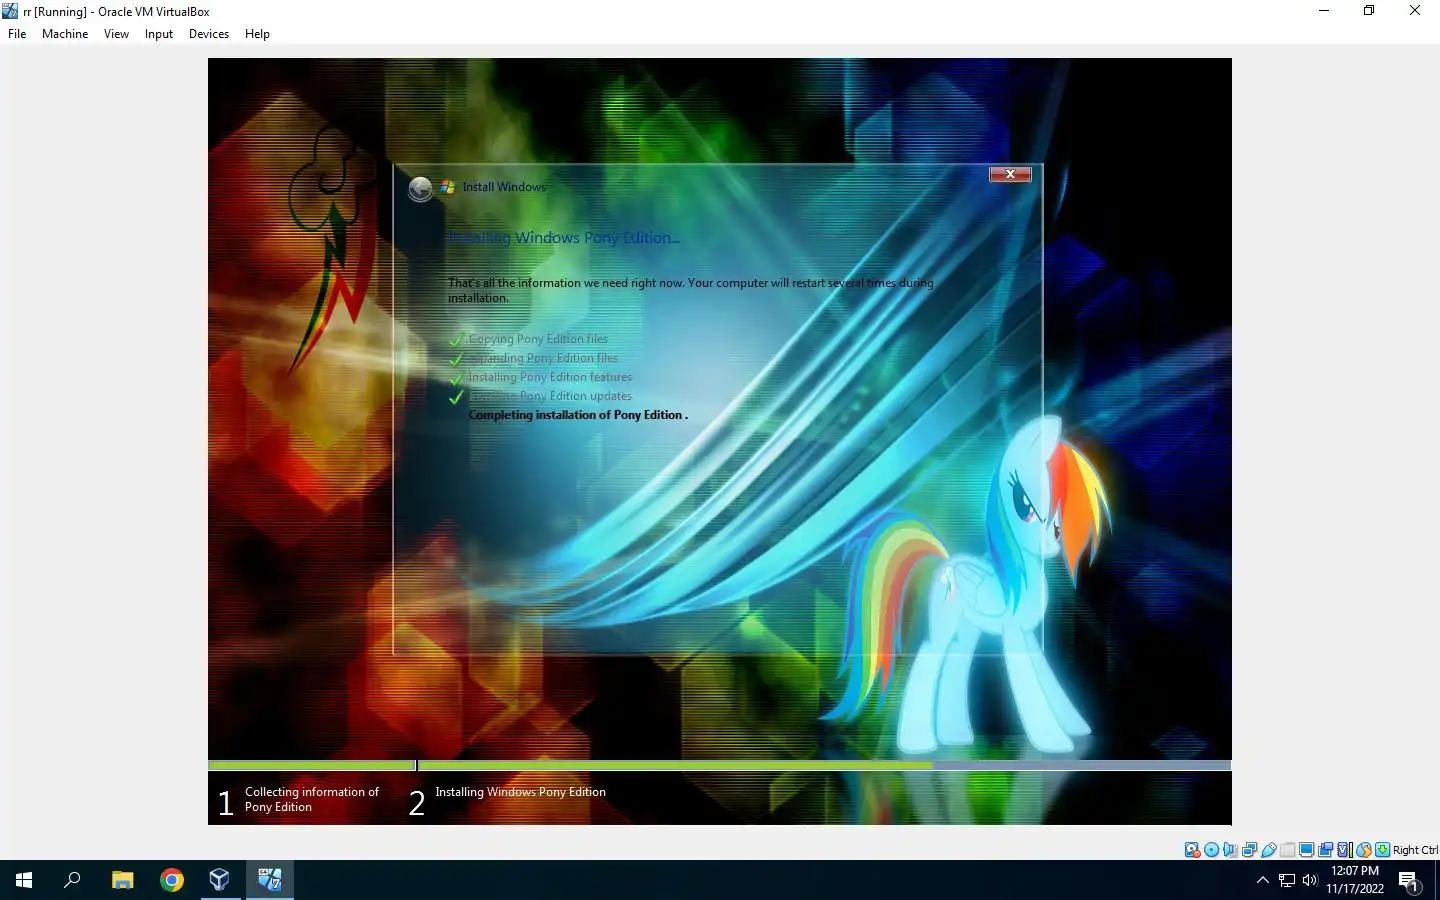Open the Help menu
Viewport: 1440px width, 900px height.
[257, 34]
